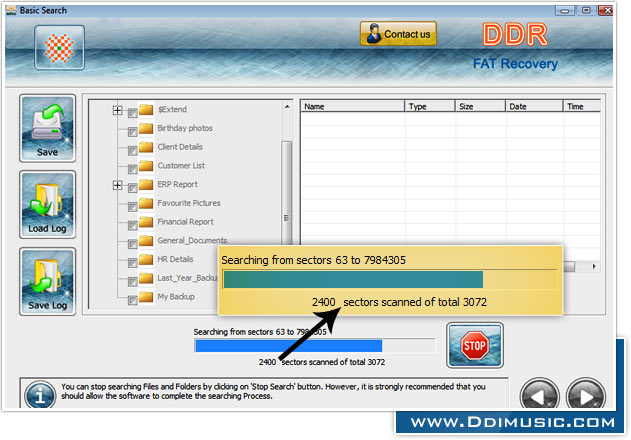Click the Save Log button
The image size is (631, 440).
click(x=47, y=281)
